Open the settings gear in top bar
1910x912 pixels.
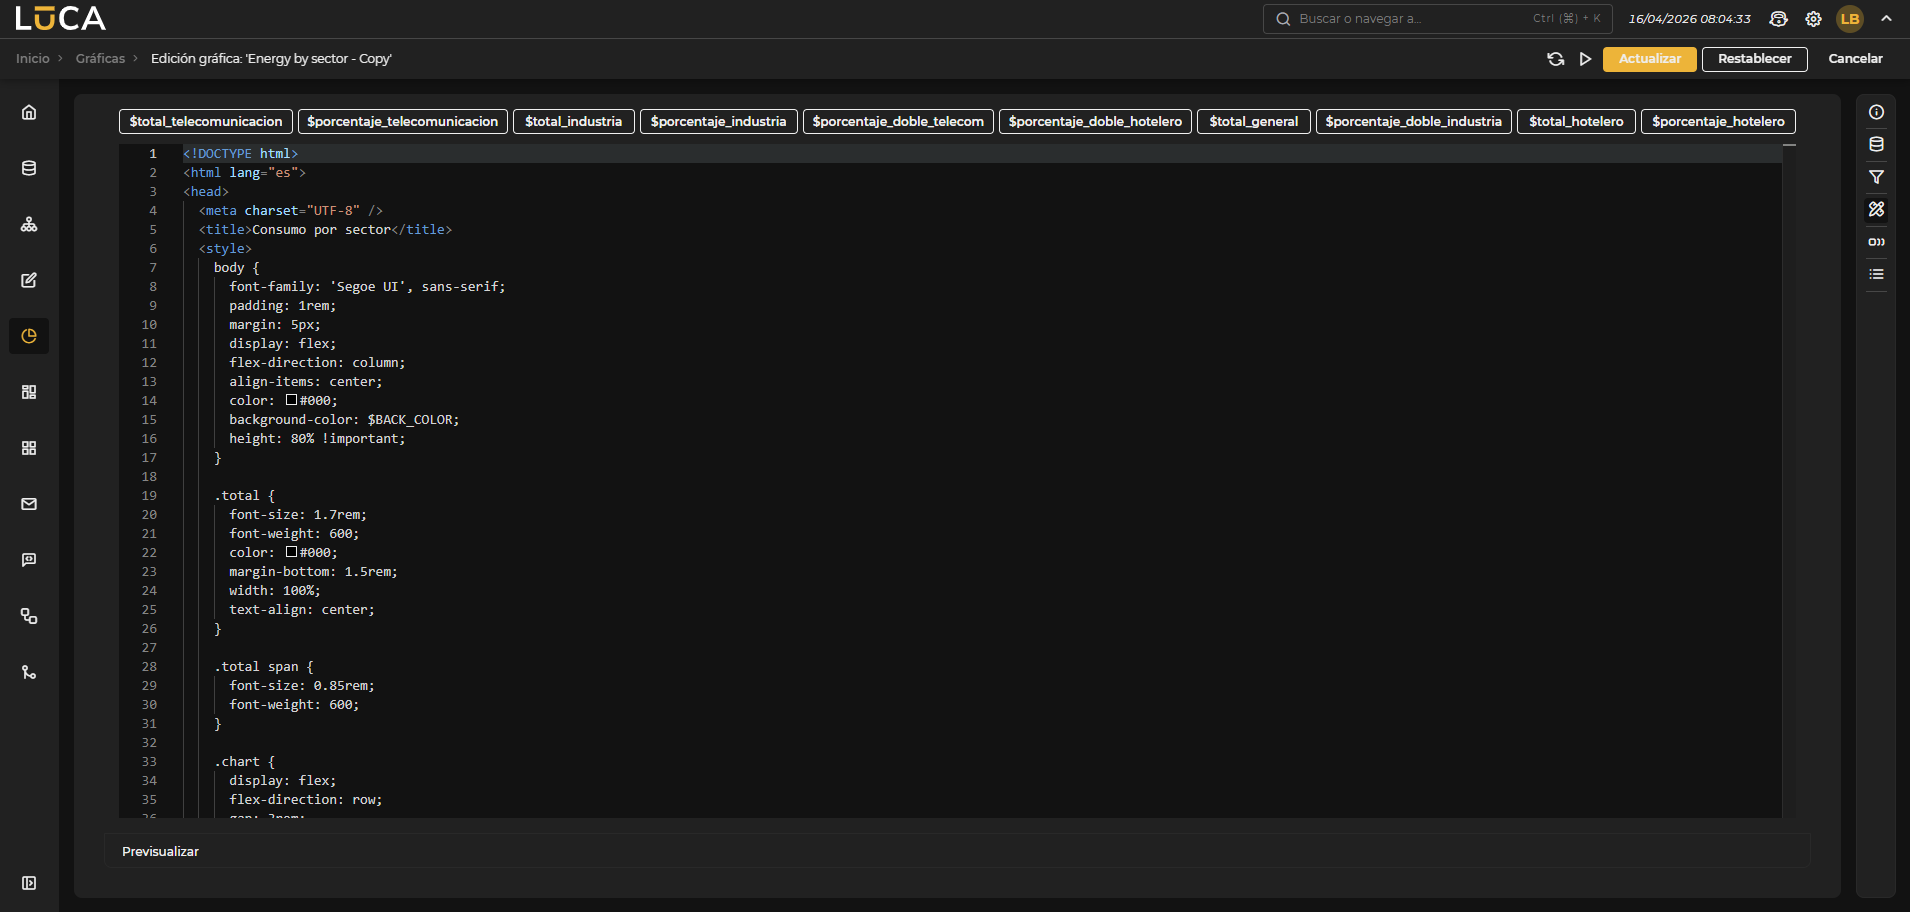[x=1813, y=19]
